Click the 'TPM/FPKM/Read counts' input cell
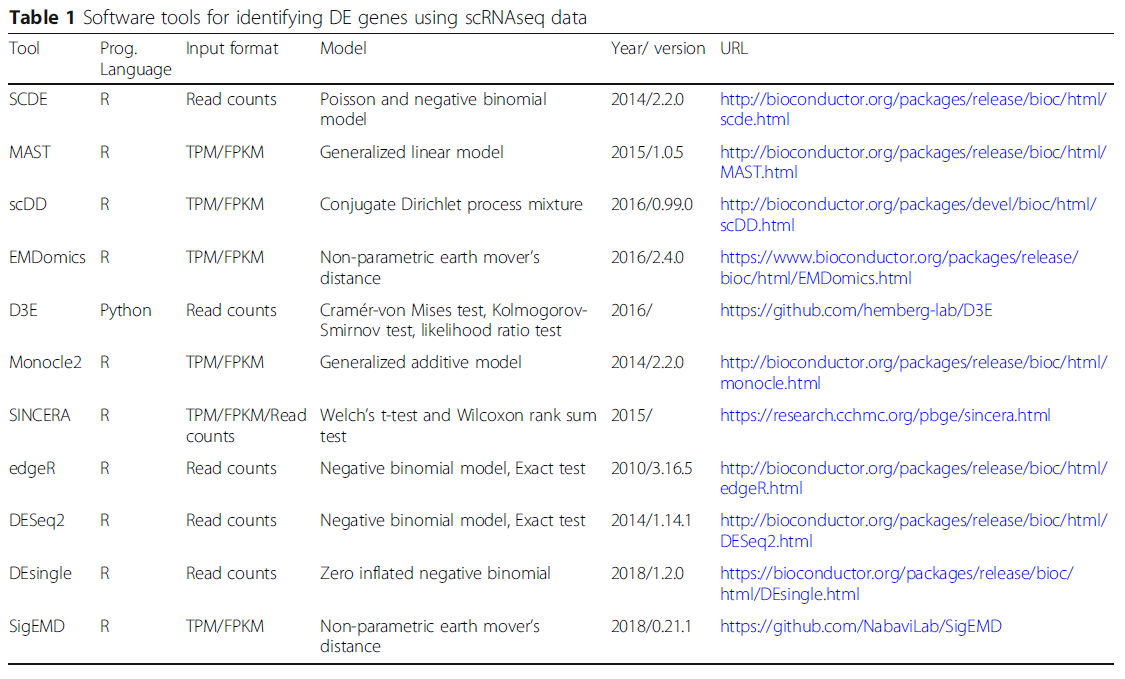This screenshot has width=1125, height=679. point(246,426)
